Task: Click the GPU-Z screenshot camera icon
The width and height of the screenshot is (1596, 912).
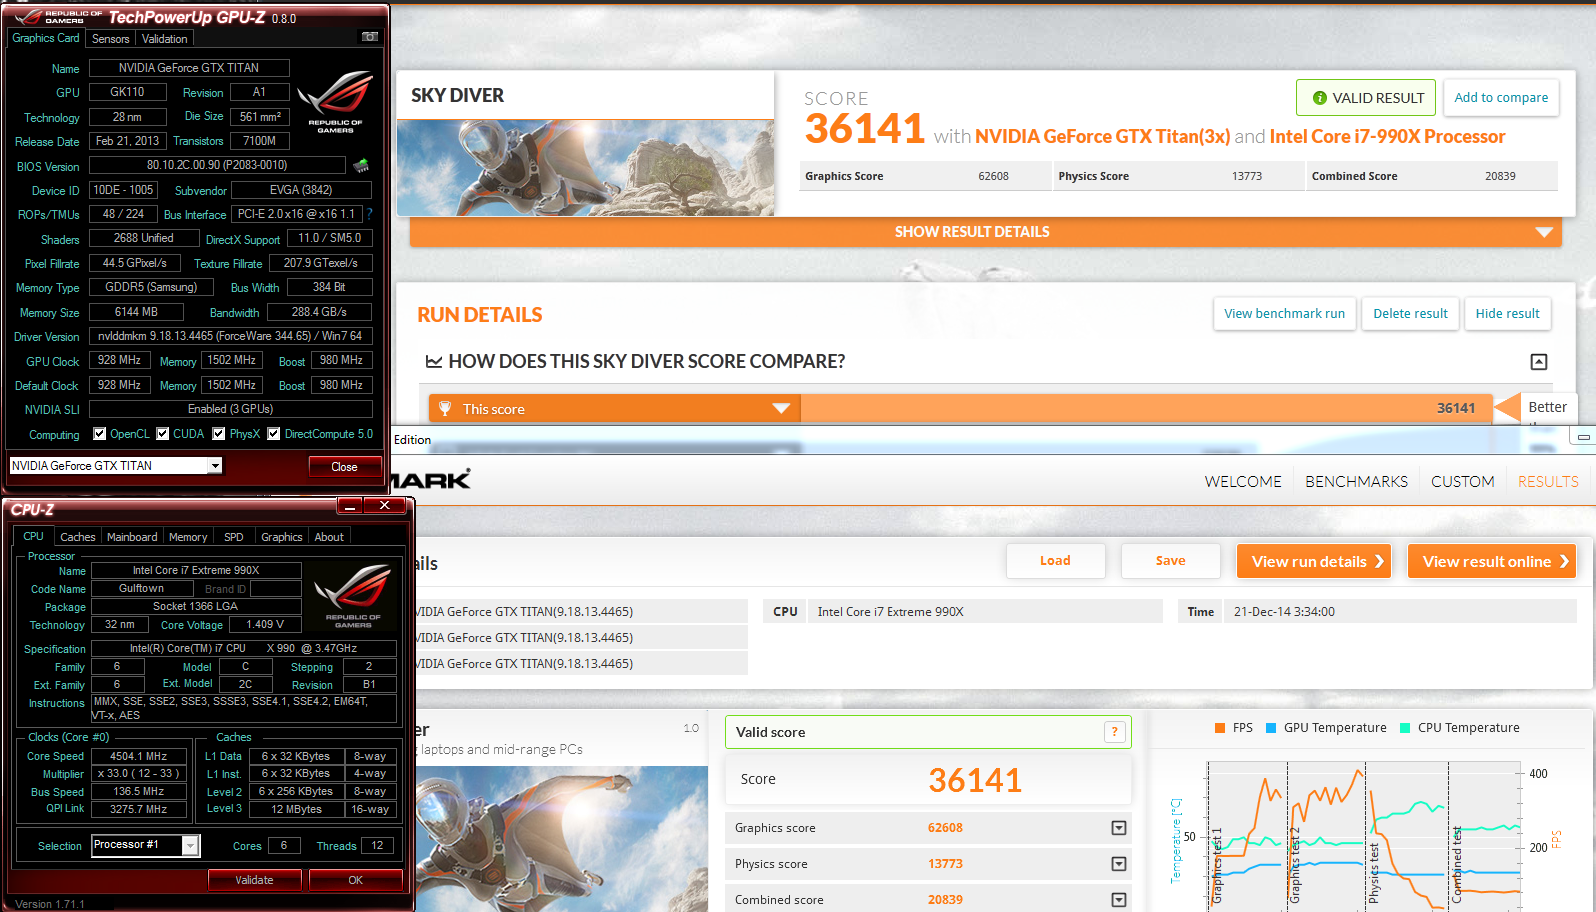Action: [x=370, y=37]
